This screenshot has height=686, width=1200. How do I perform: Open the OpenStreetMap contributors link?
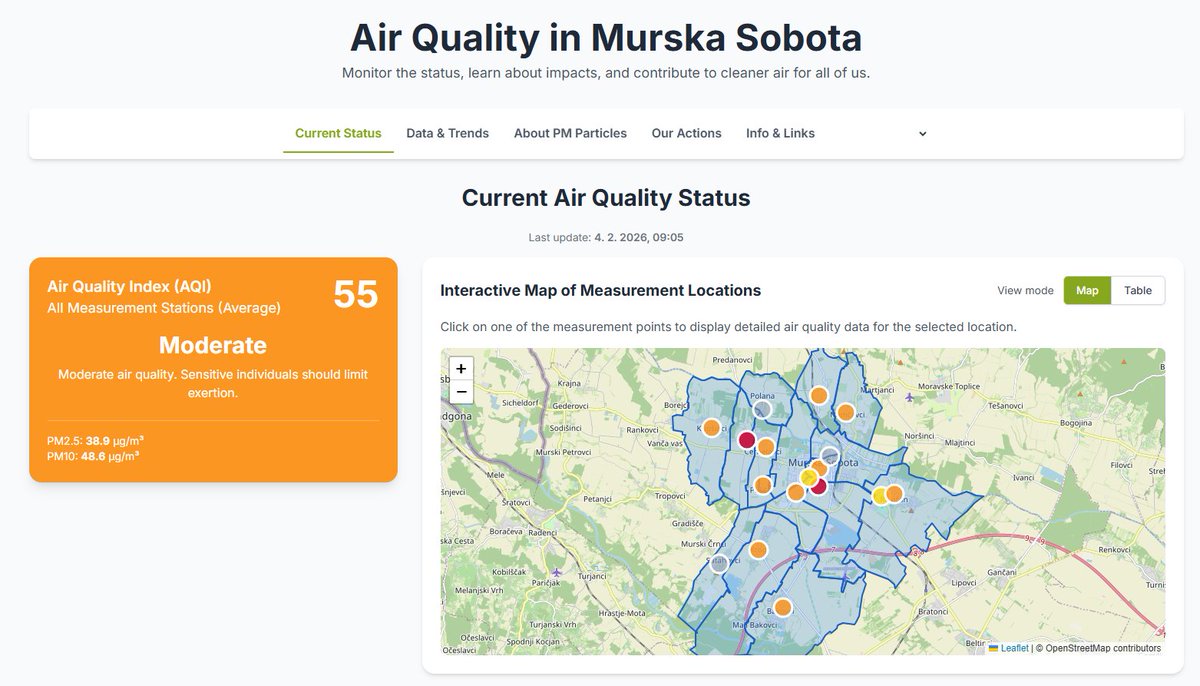(1103, 648)
